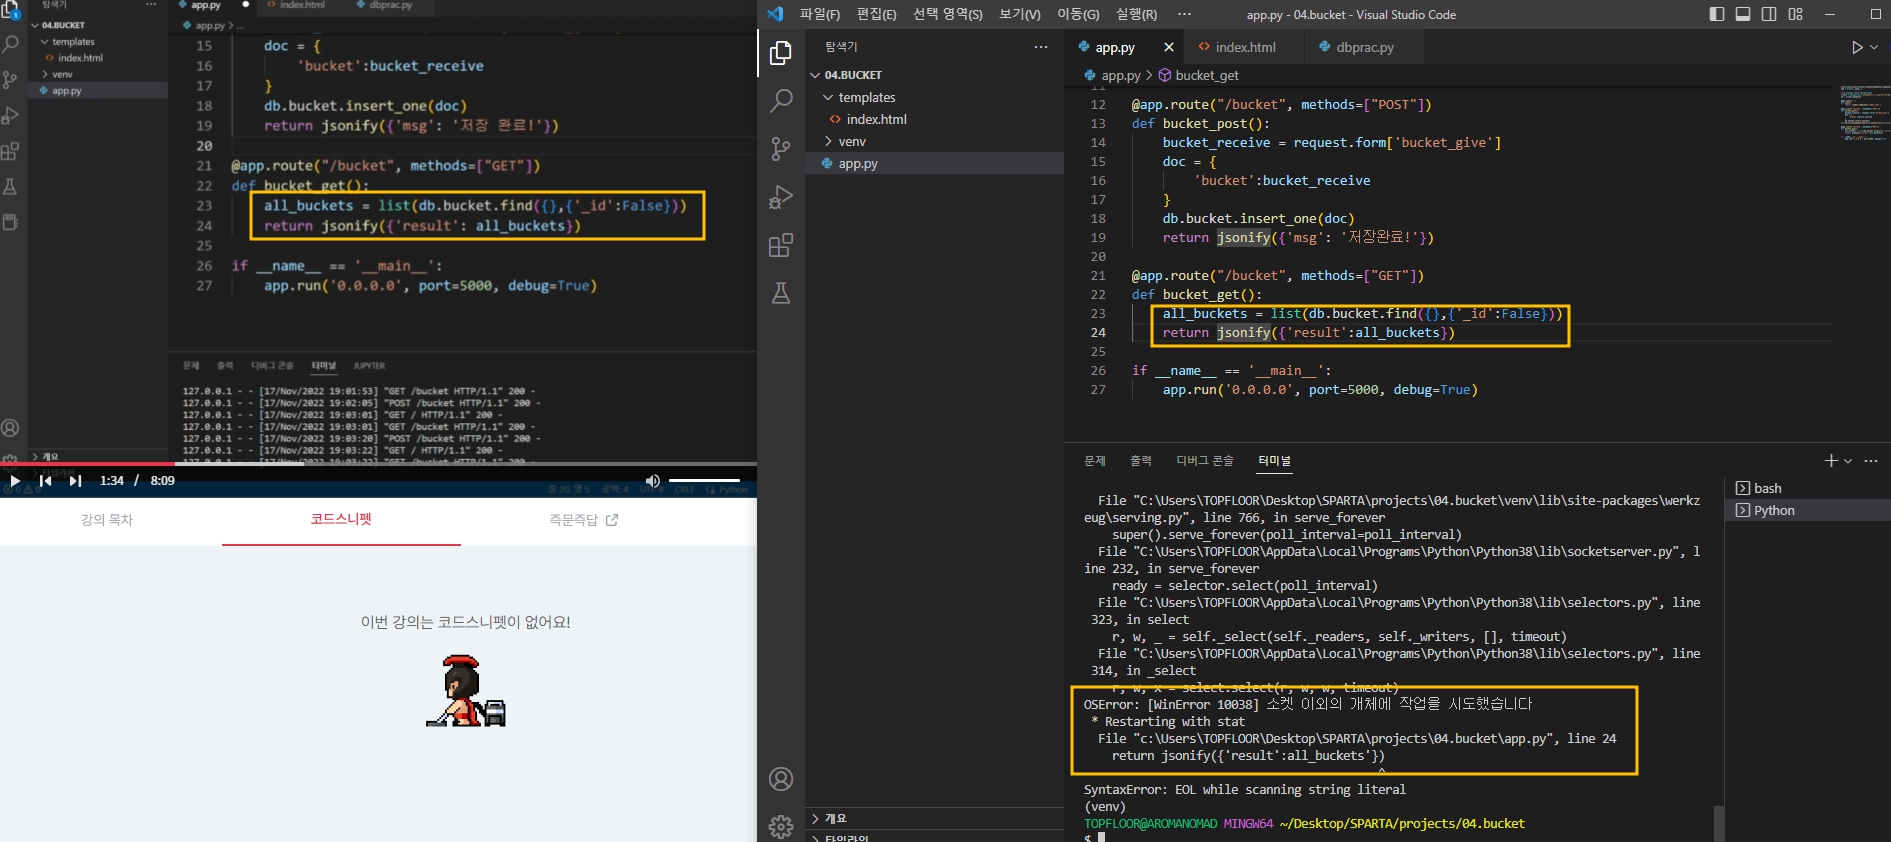Open the 선택 영역(S) menu
This screenshot has width=1891, height=842.
(948, 14)
